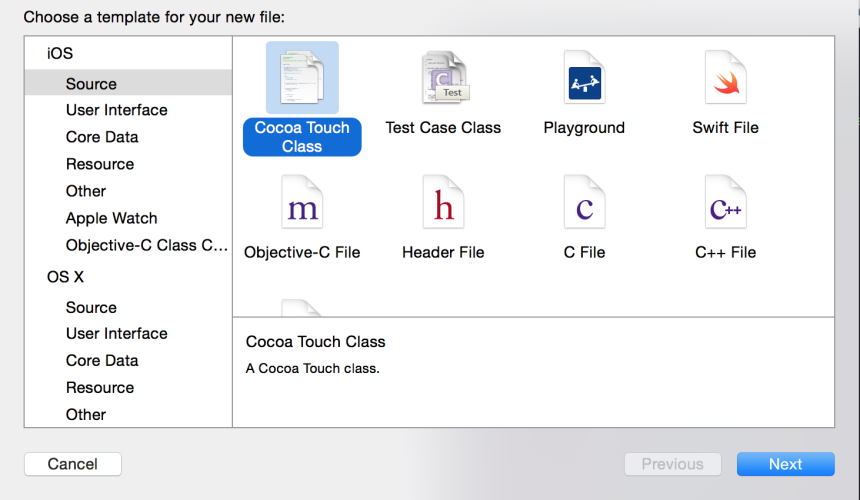This screenshot has height=500, width=860.
Task: Click the Playground label text
Action: [x=584, y=128]
